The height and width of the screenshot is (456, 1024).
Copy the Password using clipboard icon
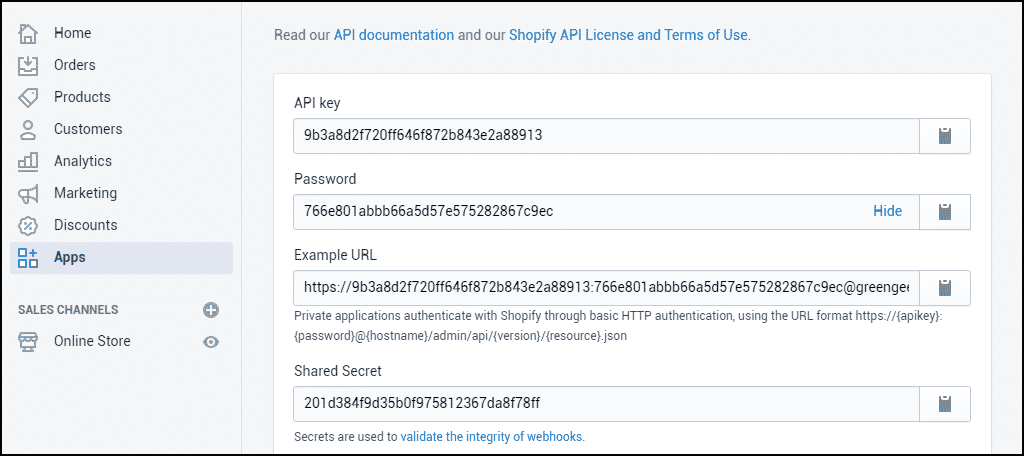(x=944, y=212)
